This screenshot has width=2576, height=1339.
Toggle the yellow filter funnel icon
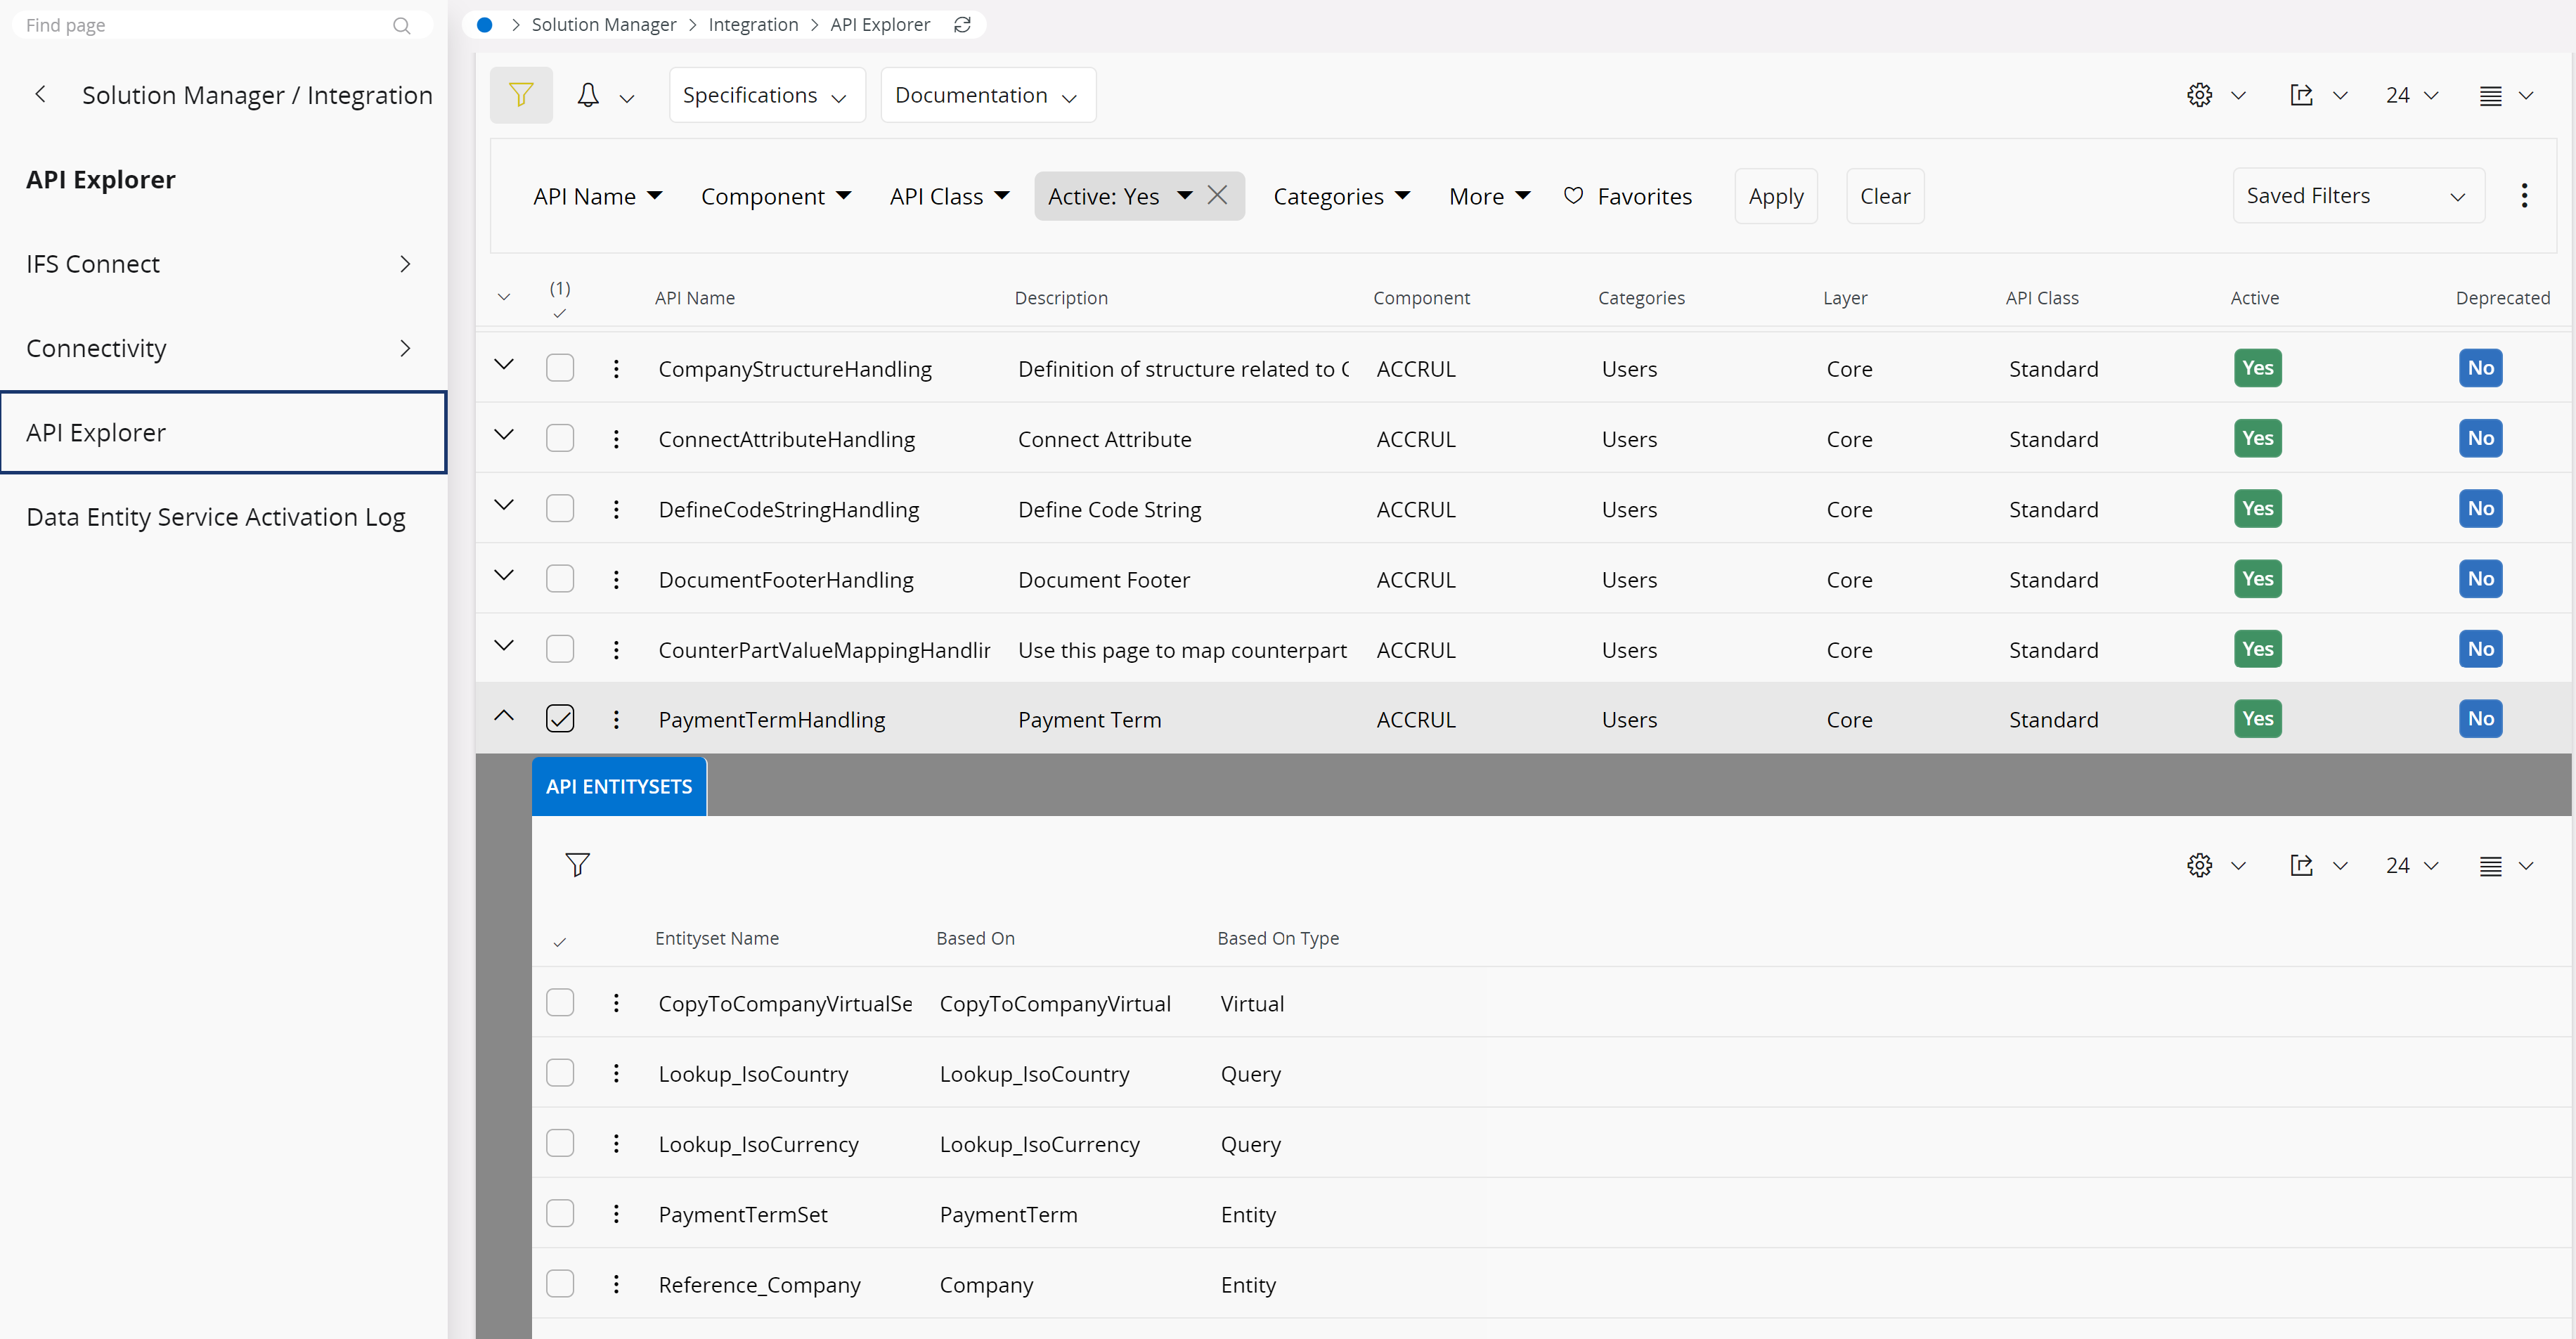(520, 95)
